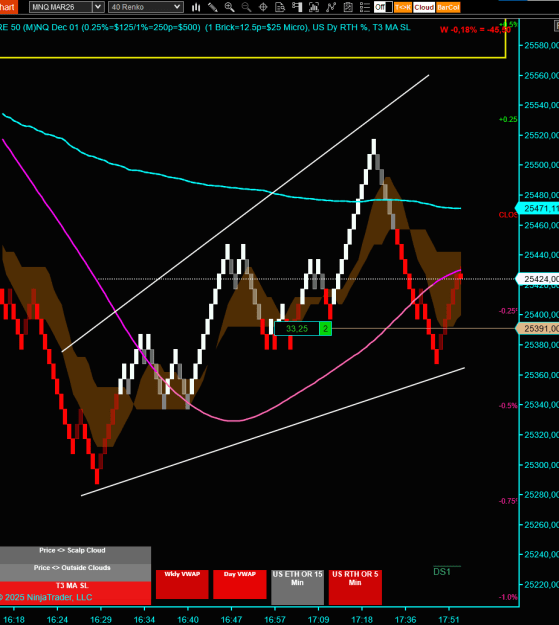
Task: Click the -0.5% level label
Action: pos(508,405)
